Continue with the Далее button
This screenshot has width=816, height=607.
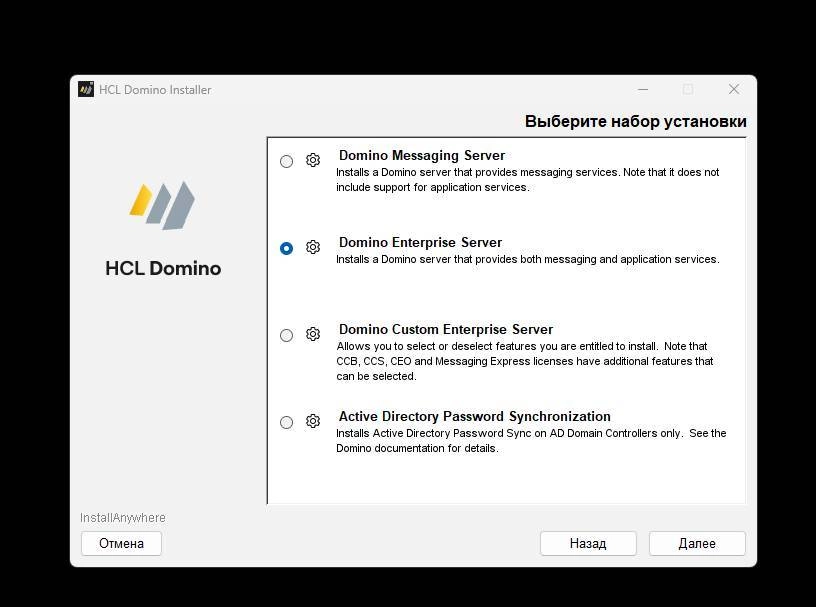point(697,543)
